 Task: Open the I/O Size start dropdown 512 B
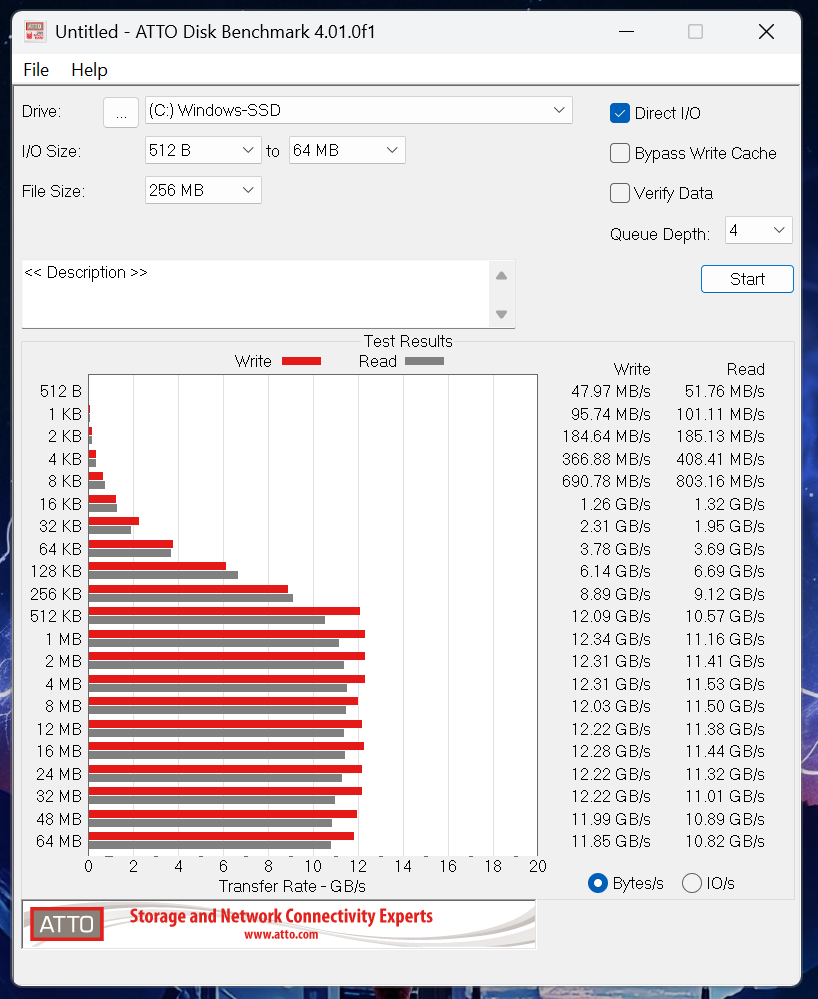click(x=203, y=150)
